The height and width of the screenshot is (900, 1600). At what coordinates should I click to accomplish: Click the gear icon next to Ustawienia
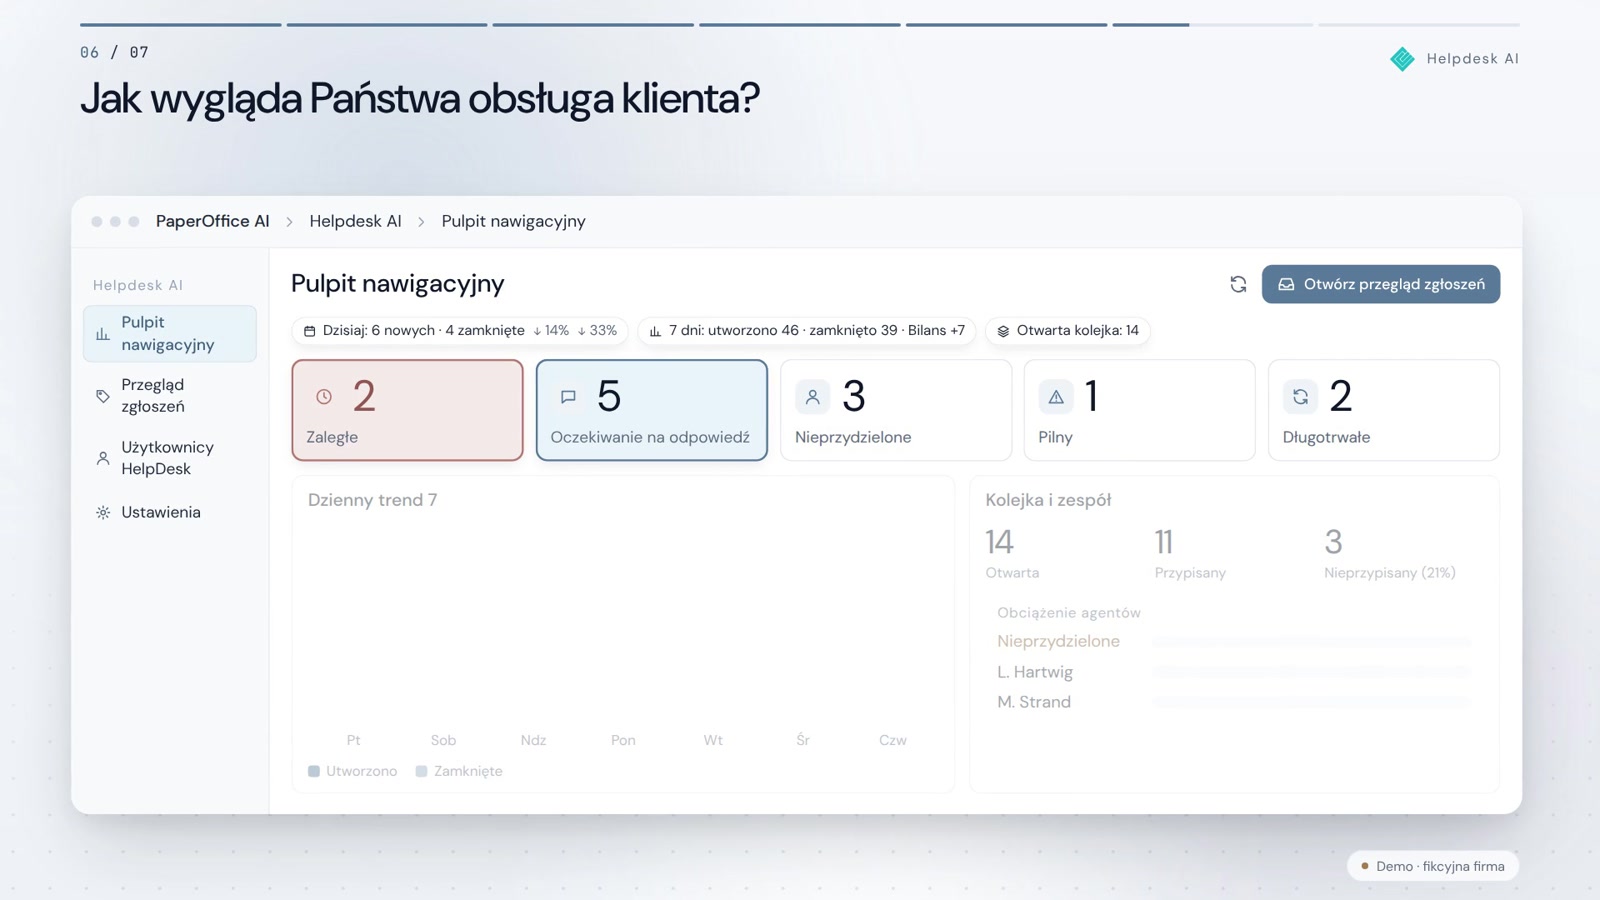click(103, 512)
